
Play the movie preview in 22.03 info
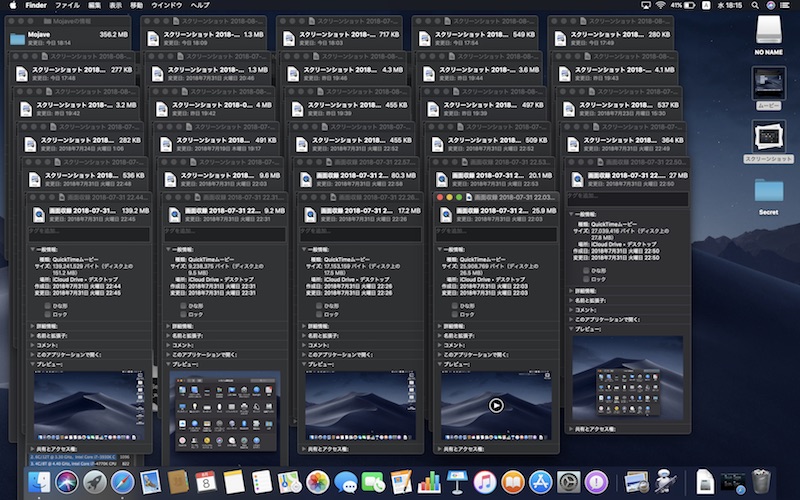tap(496, 406)
